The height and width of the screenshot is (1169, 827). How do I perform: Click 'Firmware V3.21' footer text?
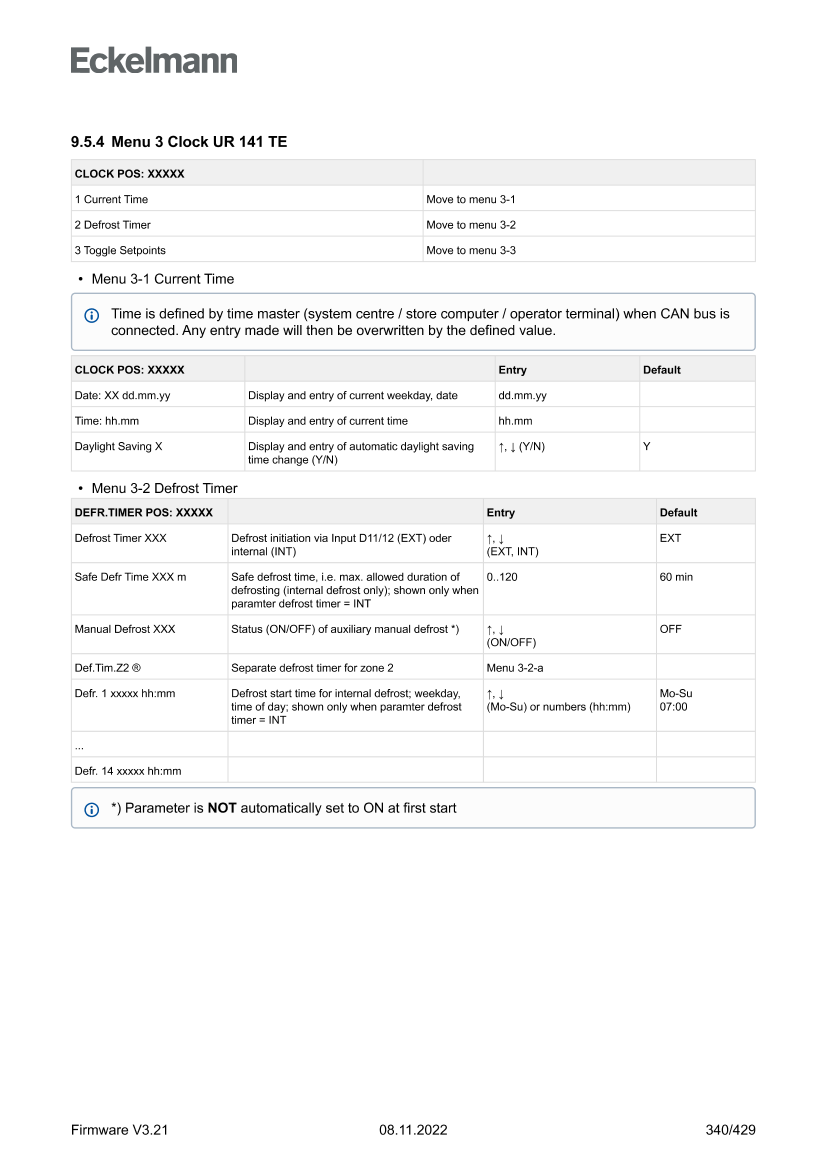point(119,1130)
